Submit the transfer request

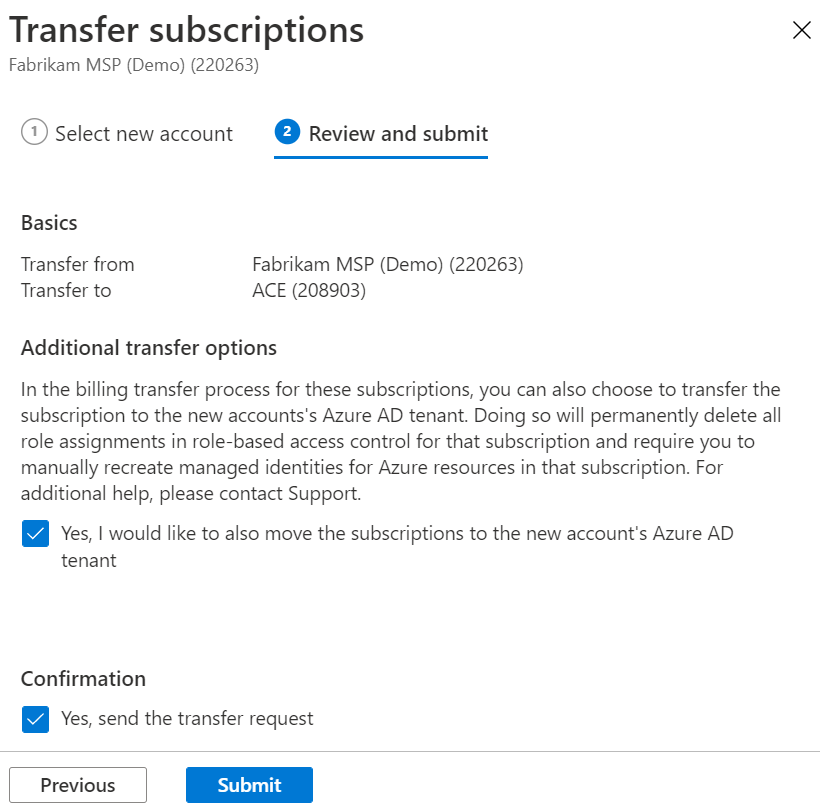point(249,785)
